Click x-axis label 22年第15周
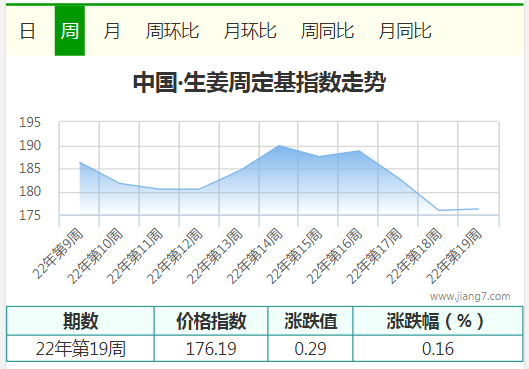The height and width of the screenshot is (369, 529). [295, 256]
